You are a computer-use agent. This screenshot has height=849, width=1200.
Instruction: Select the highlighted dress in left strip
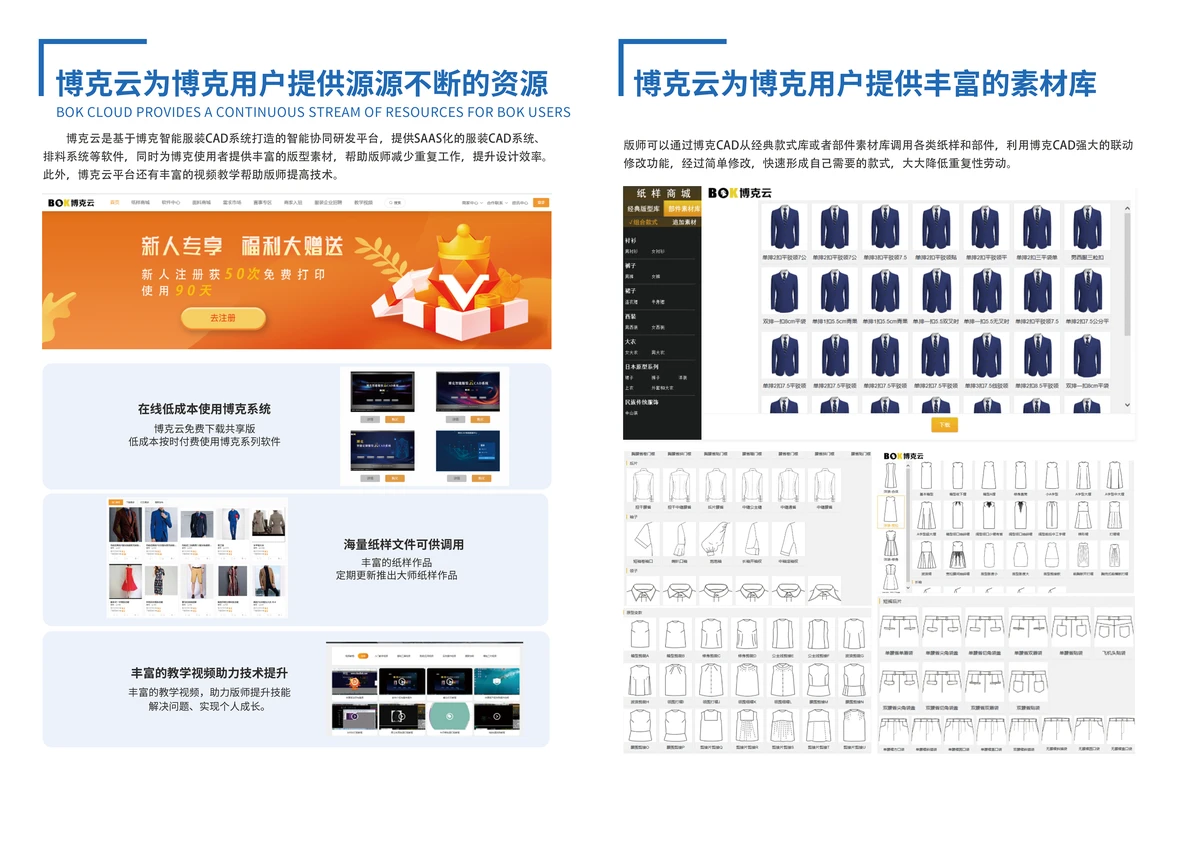point(890,512)
